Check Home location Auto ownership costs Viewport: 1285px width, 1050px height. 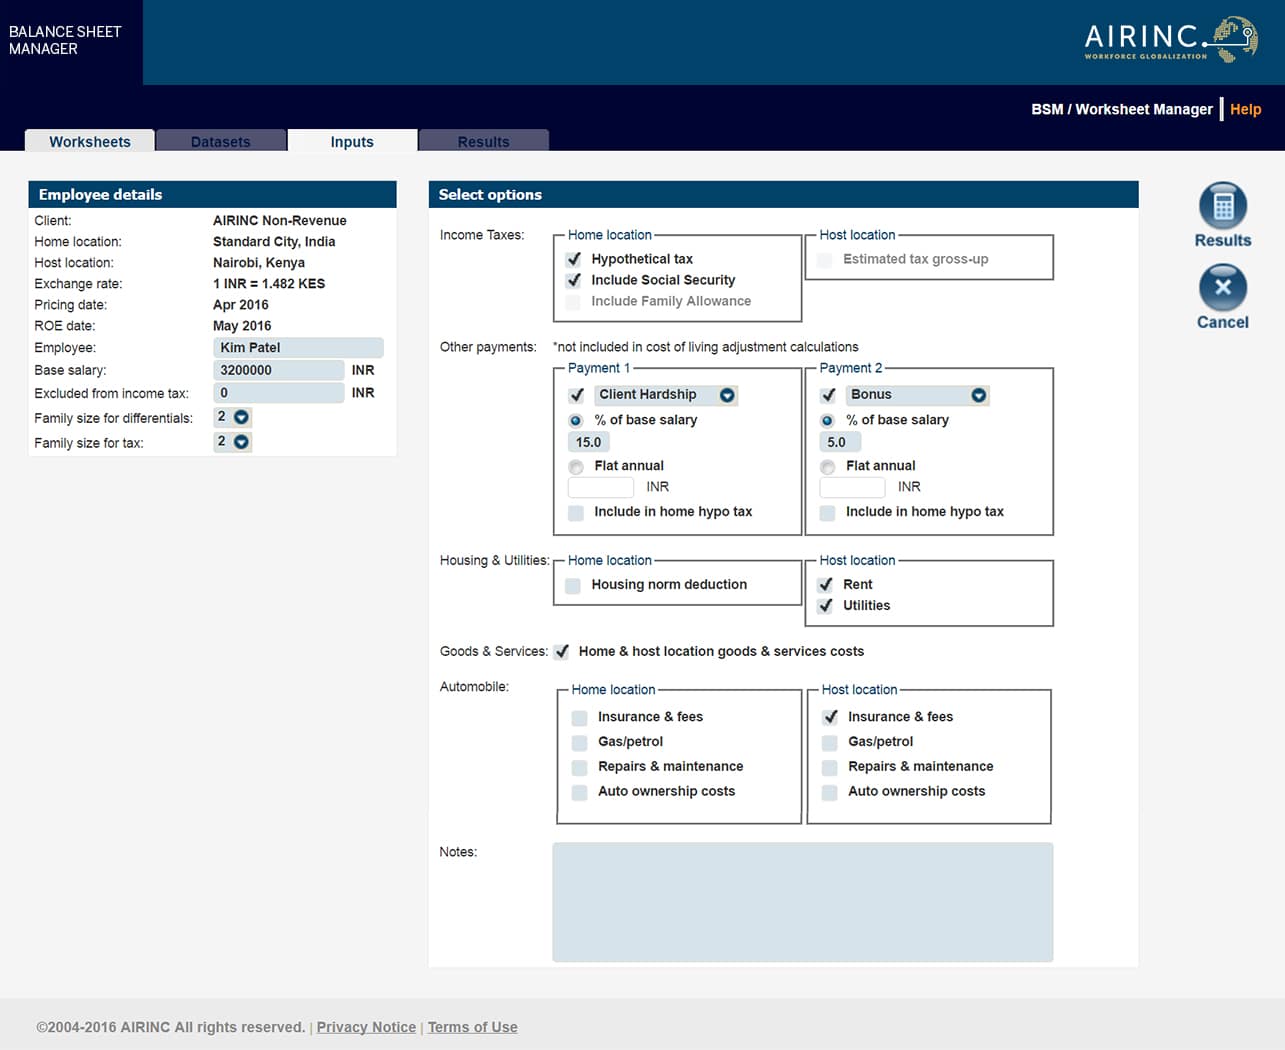579,793
